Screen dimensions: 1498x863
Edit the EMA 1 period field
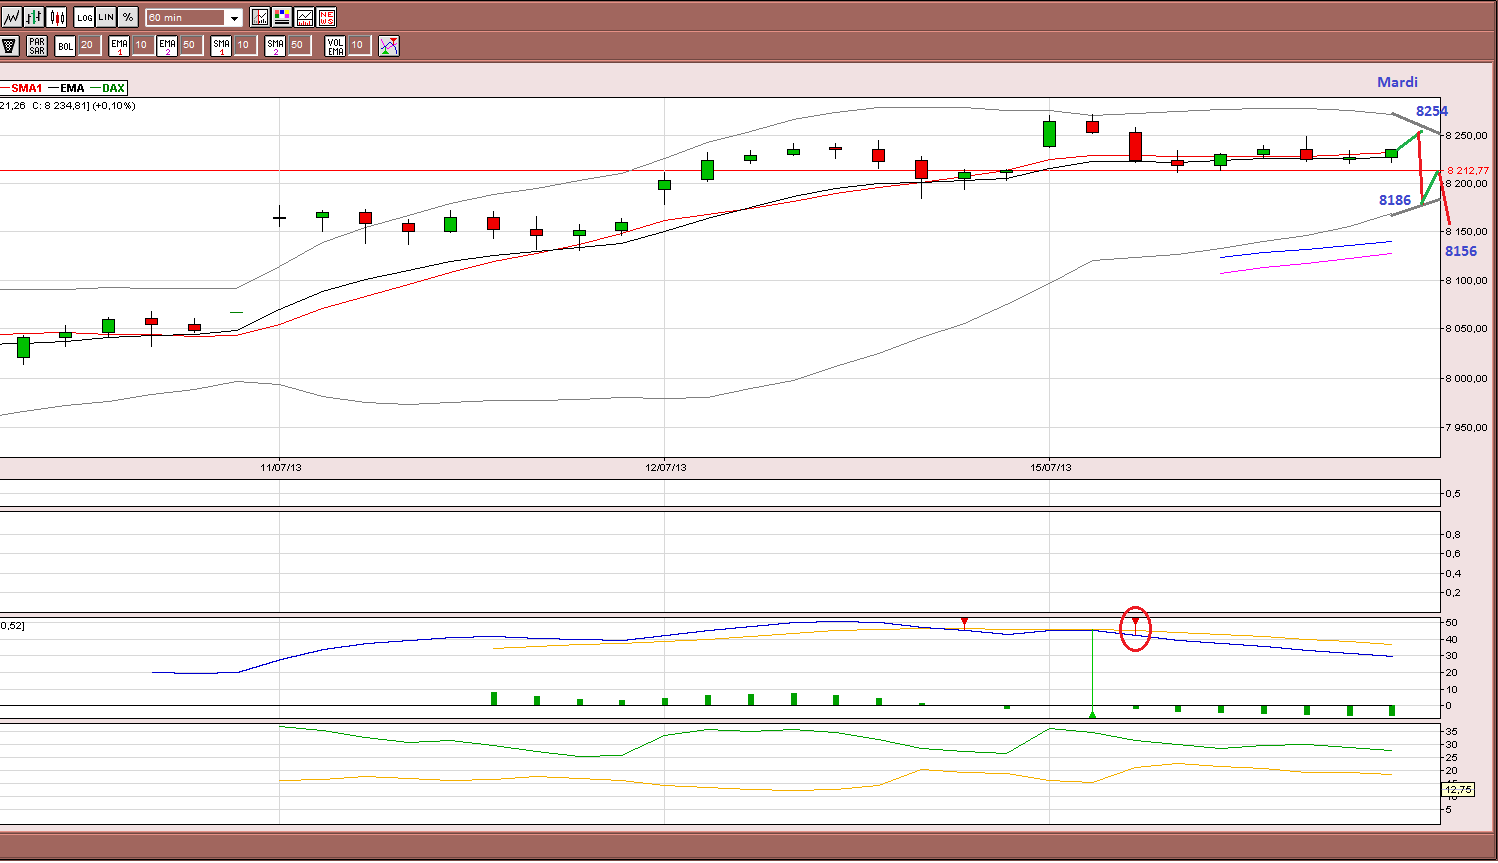coord(142,45)
